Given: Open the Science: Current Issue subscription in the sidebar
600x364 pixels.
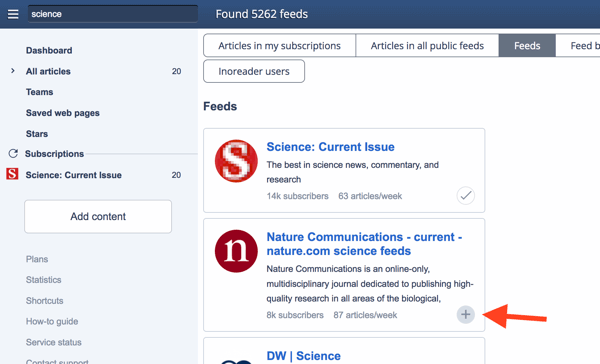Looking at the screenshot, I should [73, 175].
